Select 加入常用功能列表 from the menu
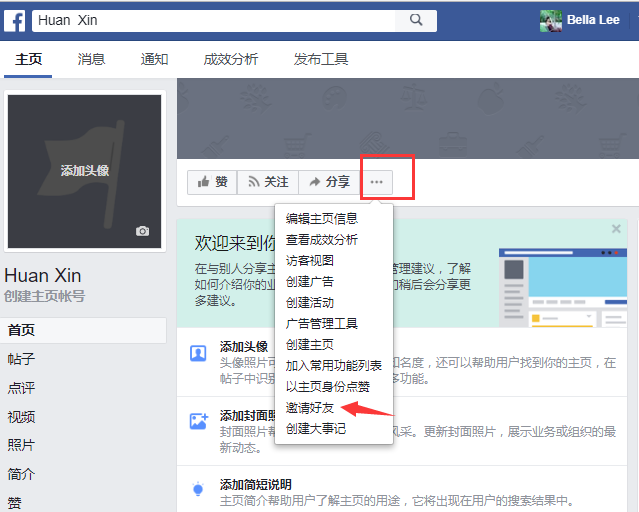The height and width of the screenshot is (512, 639). coord(333,366)
